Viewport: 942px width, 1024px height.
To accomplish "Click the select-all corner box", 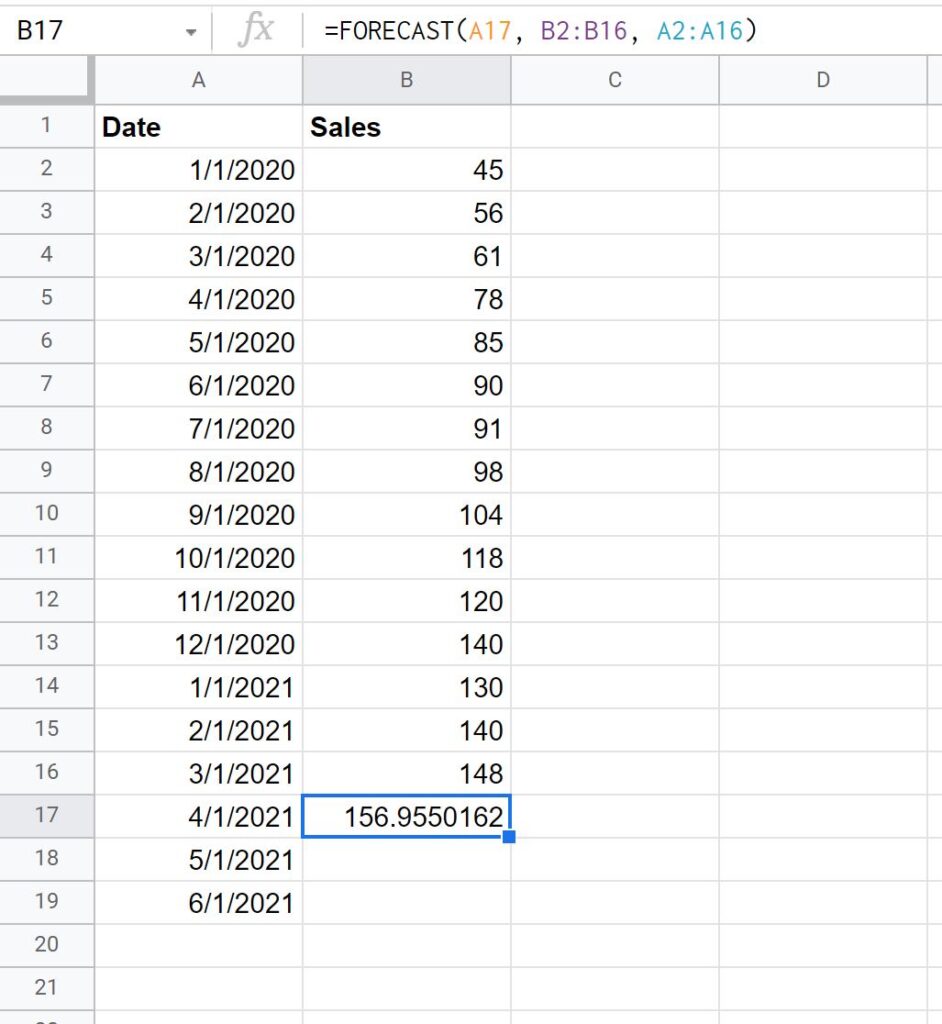I will [x=46, y=80].
